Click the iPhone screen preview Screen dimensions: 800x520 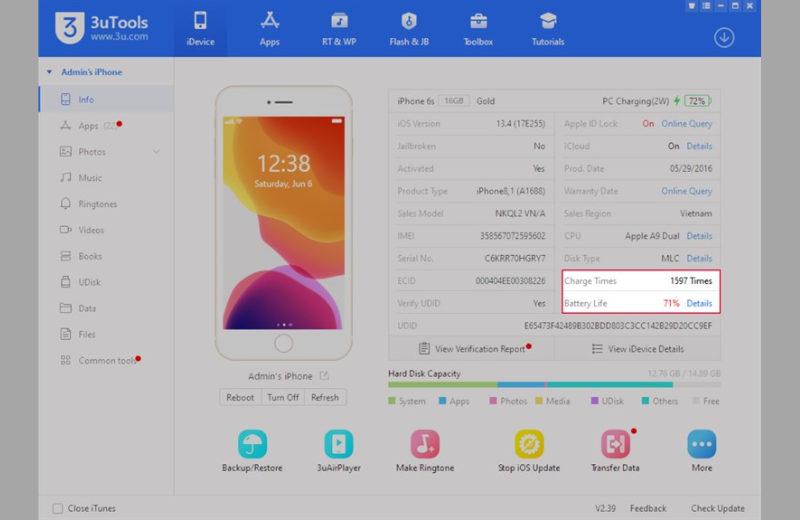[x=284, y=222]
